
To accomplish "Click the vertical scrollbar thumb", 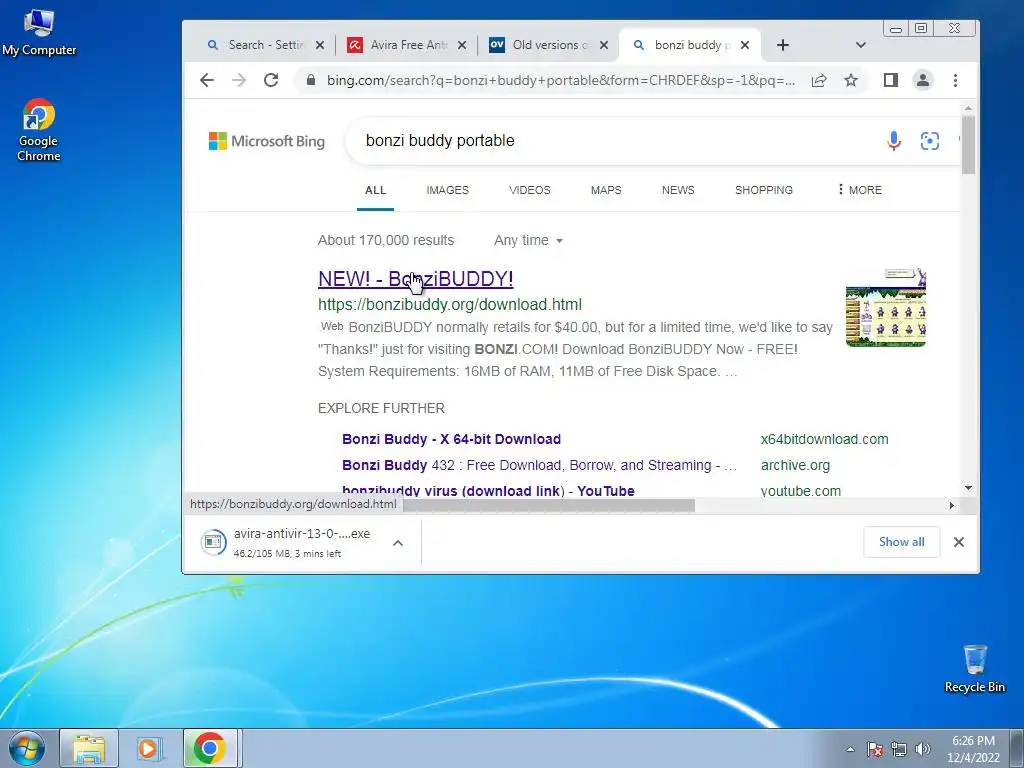I will pos(968,145).
